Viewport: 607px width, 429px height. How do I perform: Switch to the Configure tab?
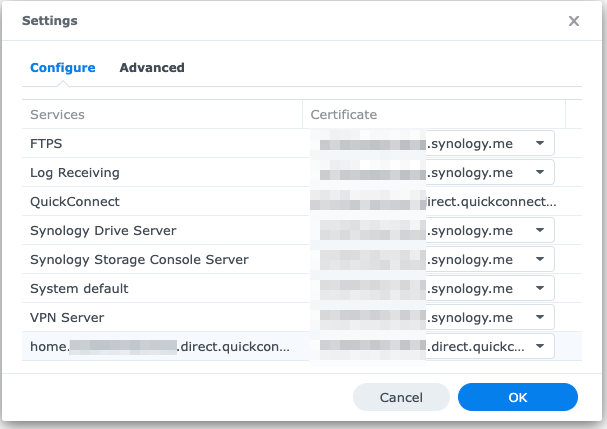[x=63, y=68]
